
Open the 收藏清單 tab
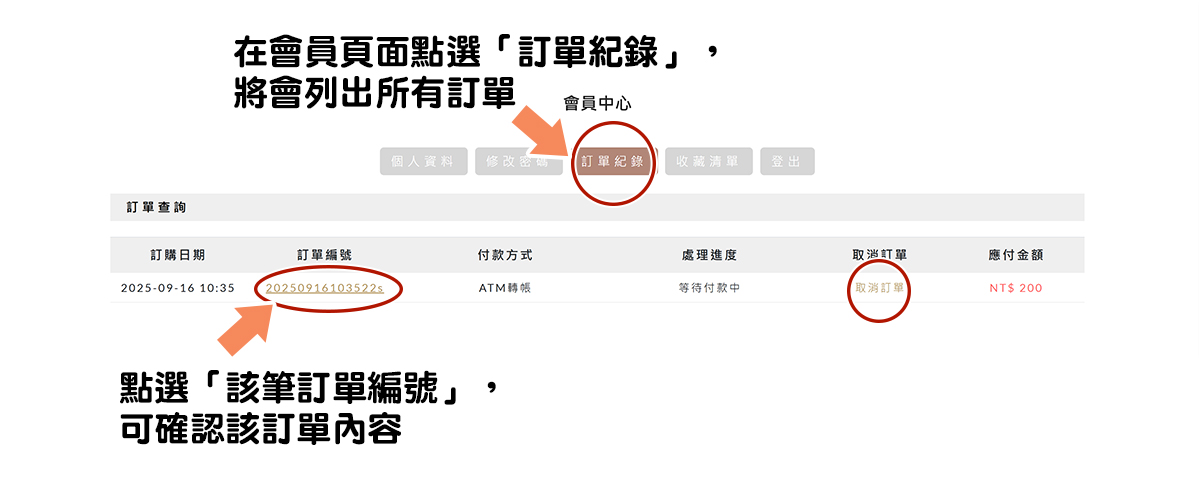click(x=708, y=162)
